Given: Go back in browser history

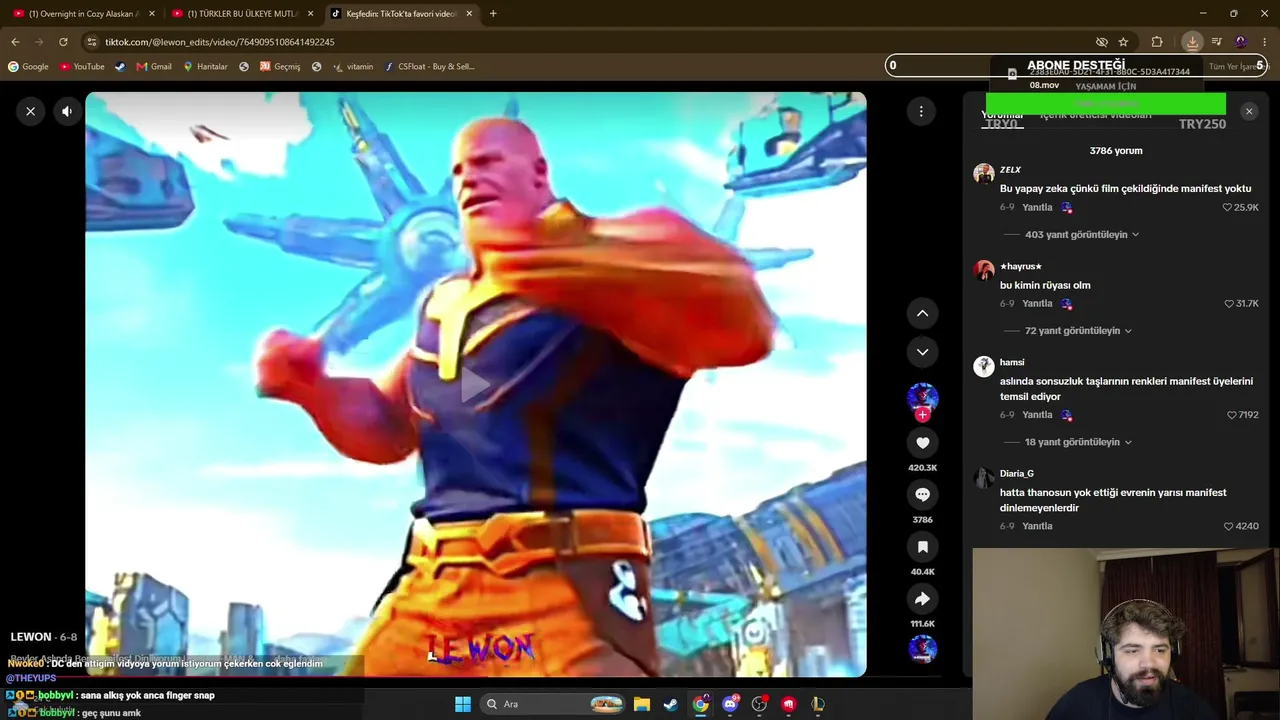Looking at the screenshot, I should [15, 42].
